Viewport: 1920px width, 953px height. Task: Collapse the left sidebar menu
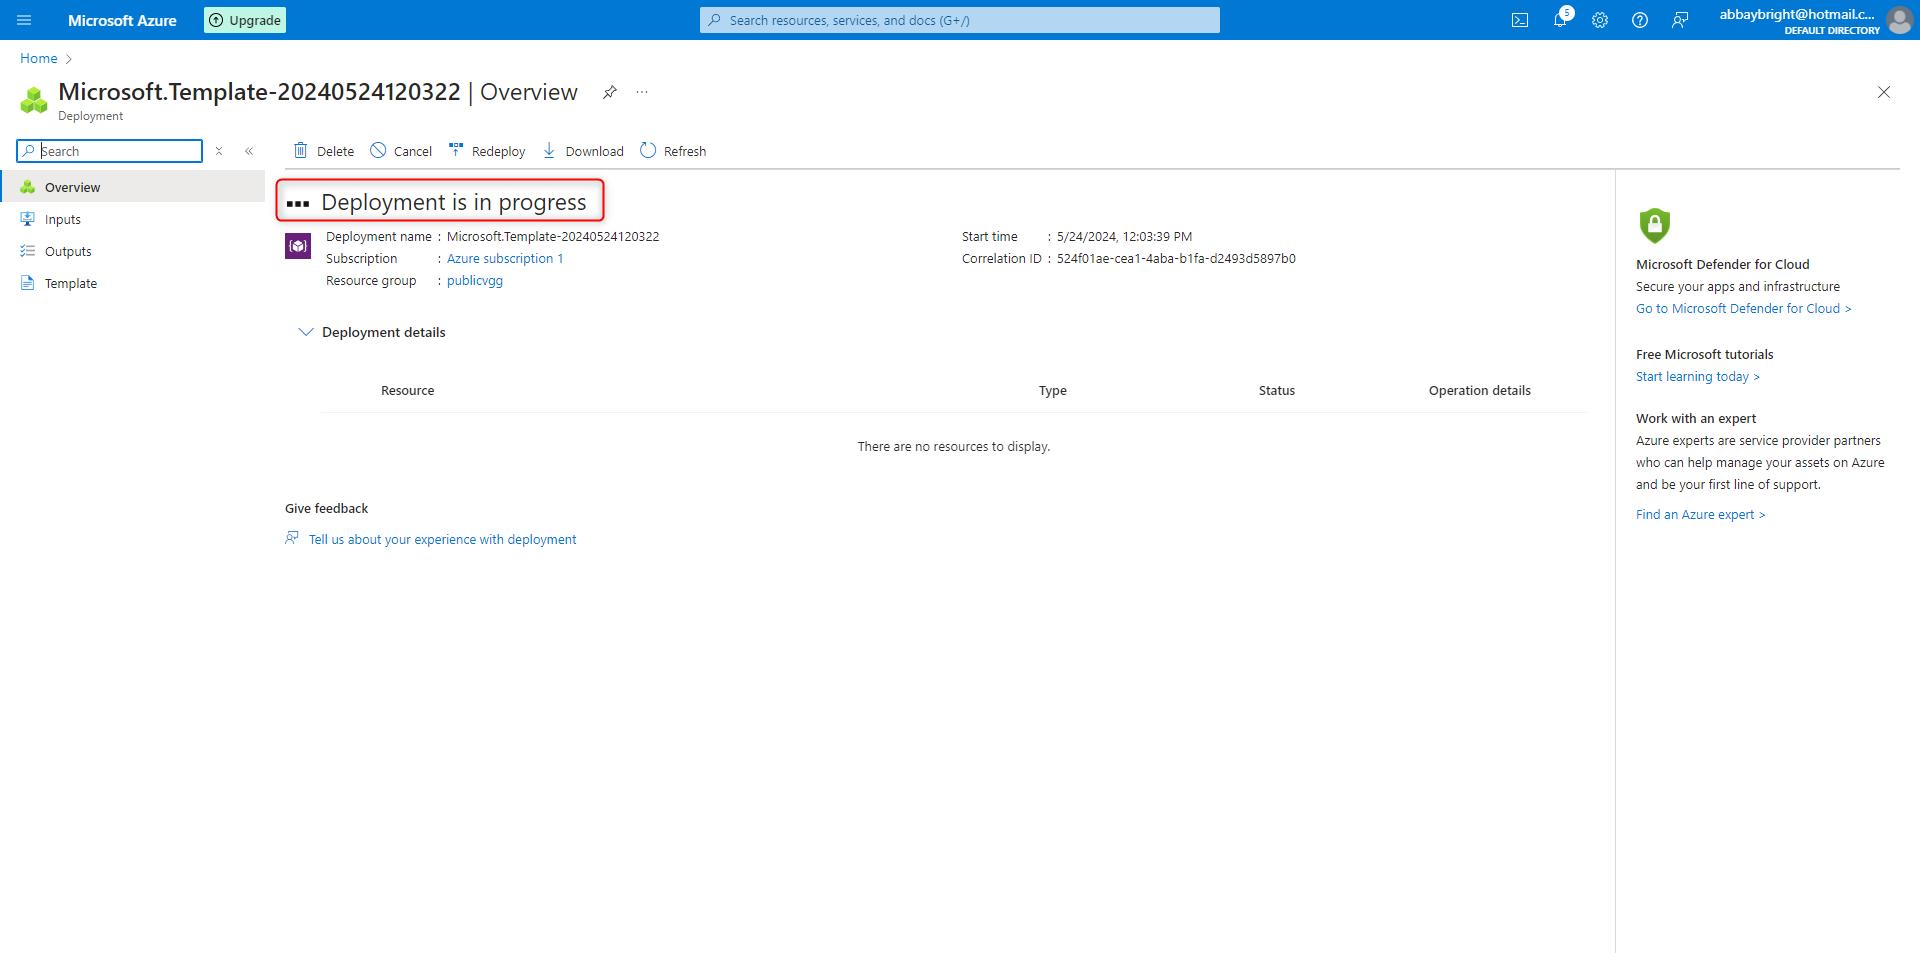pos(249,151)
